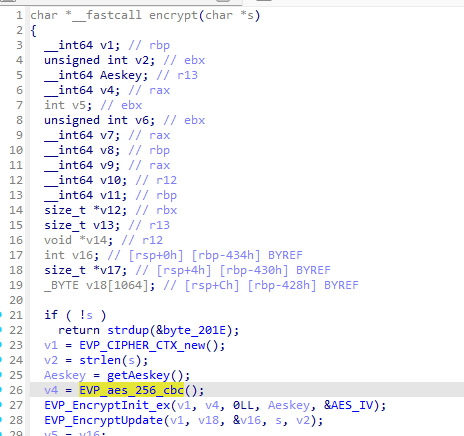Click the EVP_EncryptInit_ex function call
The image size is (464, 436).
(107, 405)
